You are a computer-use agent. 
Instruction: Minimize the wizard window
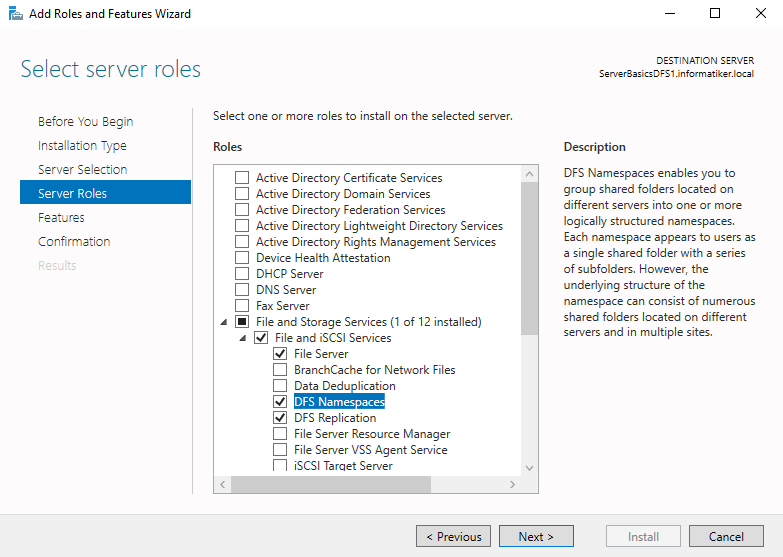tap(670, 13)
